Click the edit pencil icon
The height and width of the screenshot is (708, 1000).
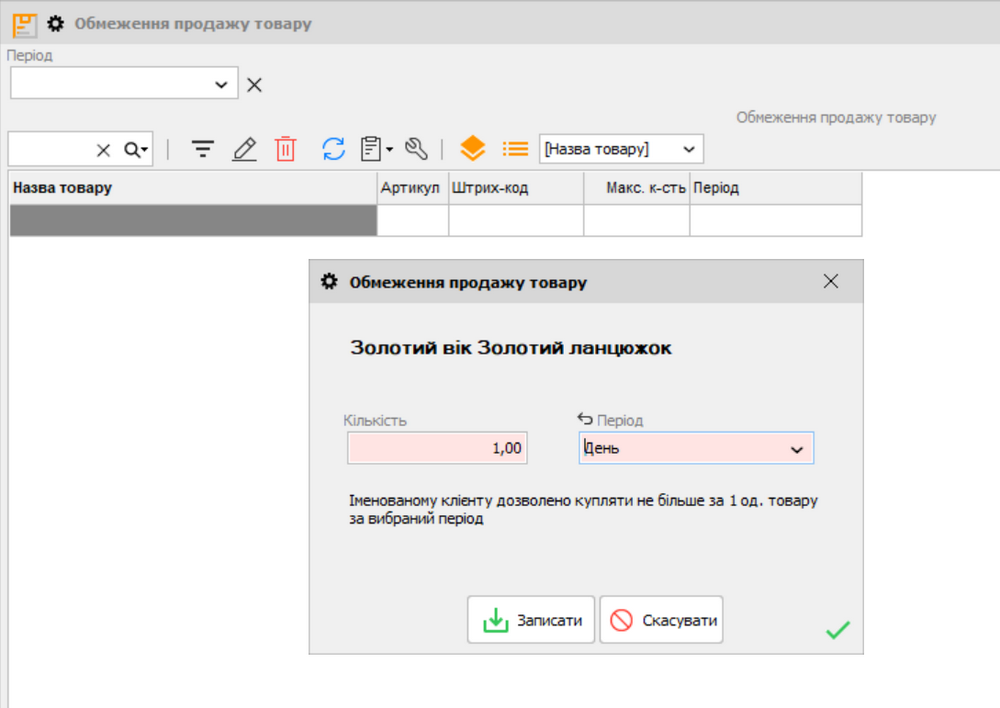tap(244, 148)
